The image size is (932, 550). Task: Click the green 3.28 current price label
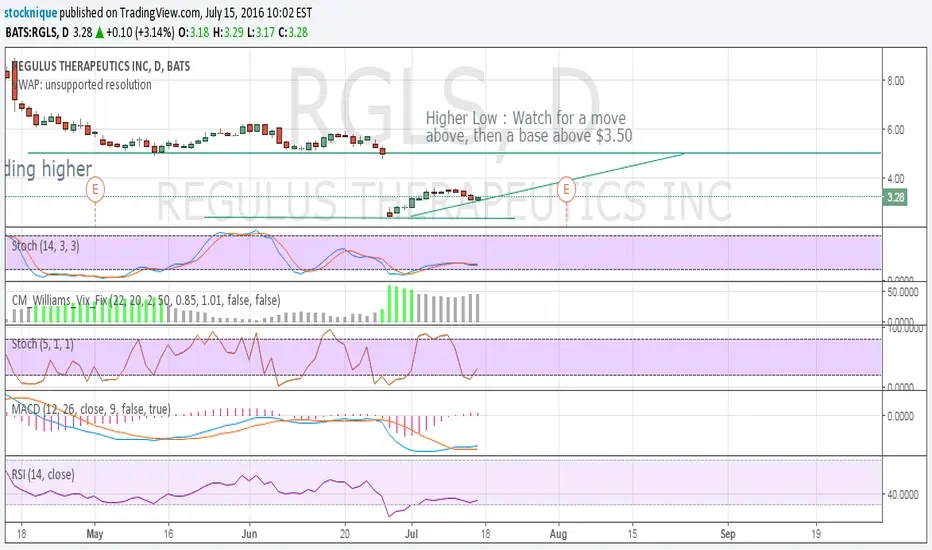895,197
